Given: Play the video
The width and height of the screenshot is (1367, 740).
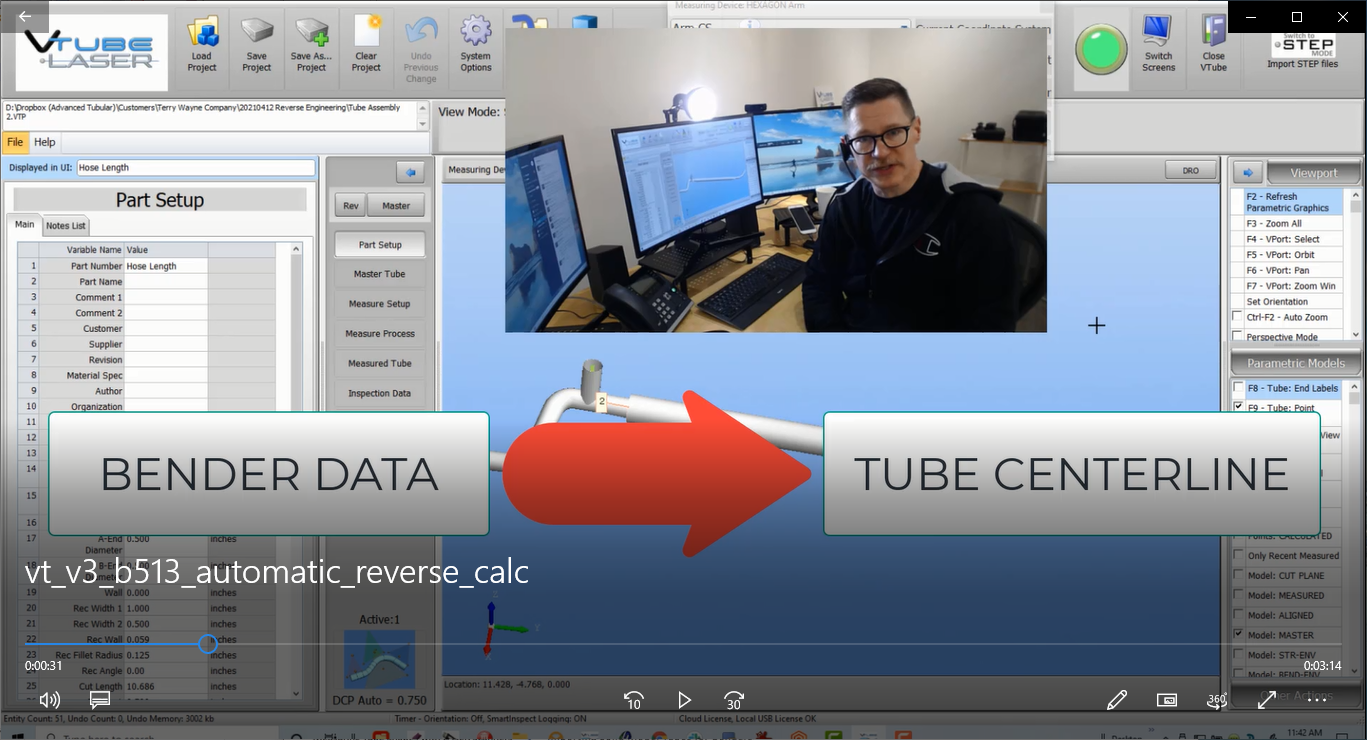Looking at the screenshot, I should coord(684,700).
